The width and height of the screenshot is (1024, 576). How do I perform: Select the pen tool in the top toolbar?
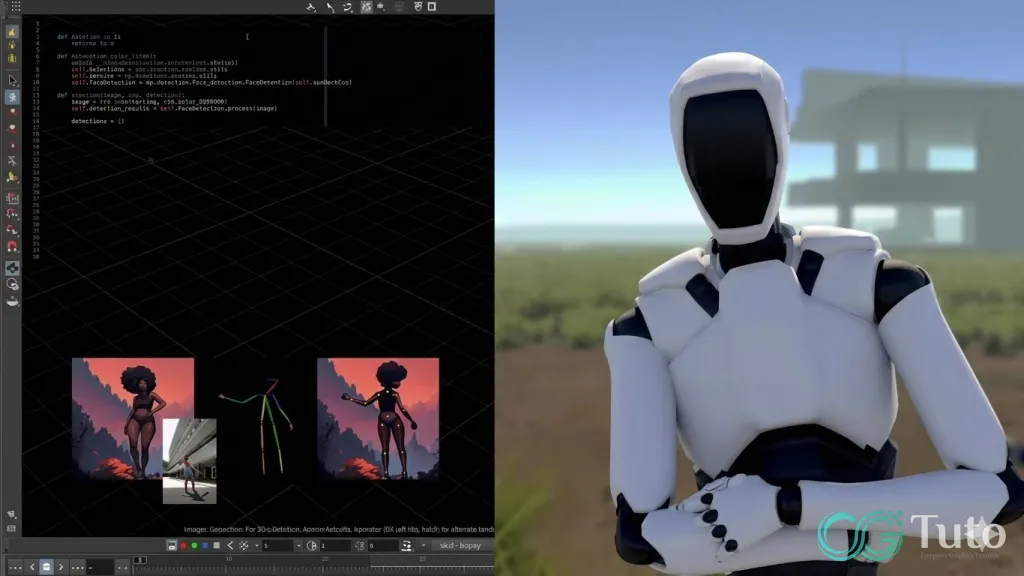[x=328, y=7]
